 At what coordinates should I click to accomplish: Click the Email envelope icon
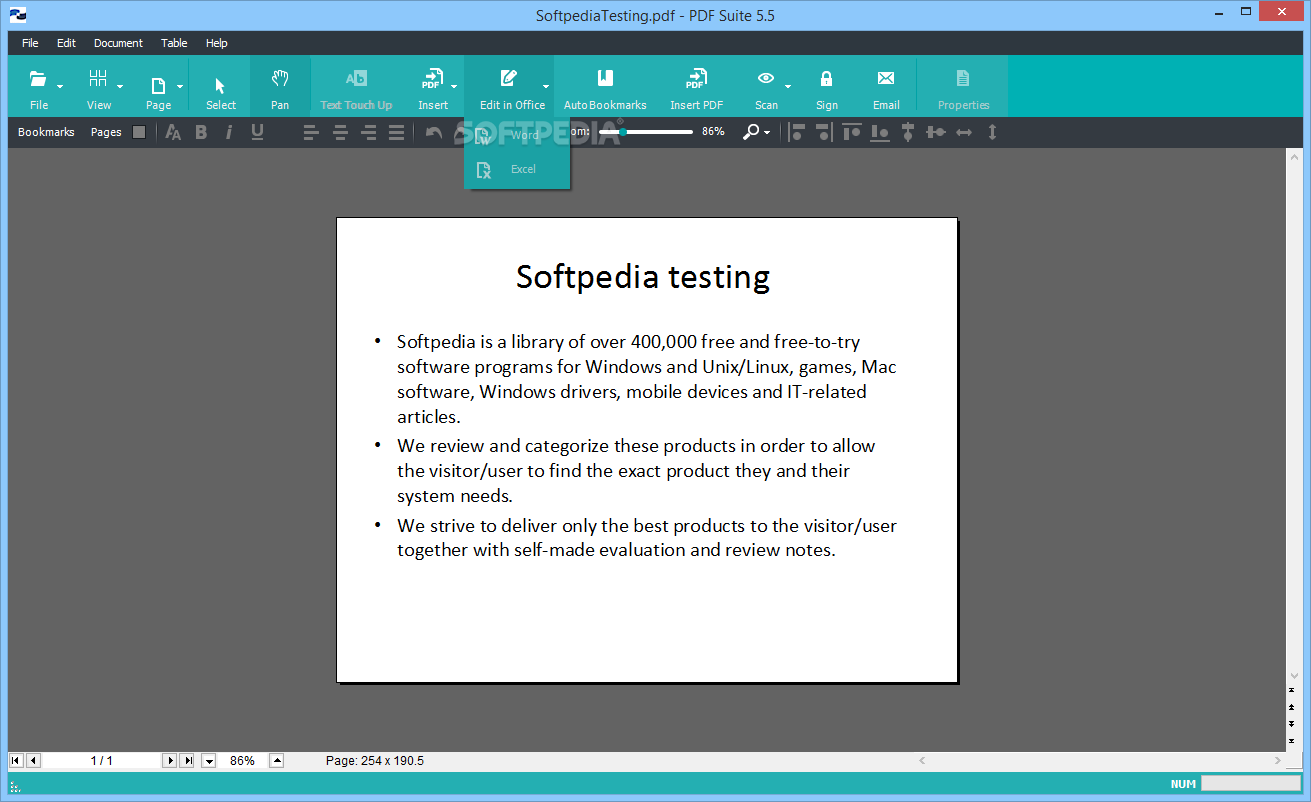[886, 79]
